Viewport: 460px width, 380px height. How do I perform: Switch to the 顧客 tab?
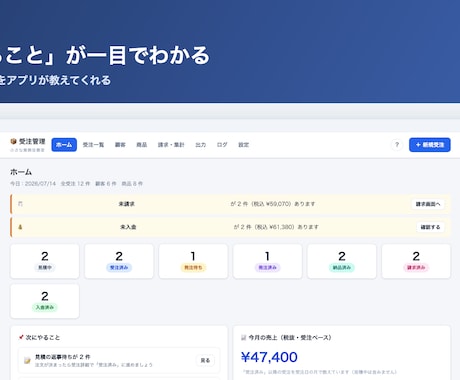(120, 145)
